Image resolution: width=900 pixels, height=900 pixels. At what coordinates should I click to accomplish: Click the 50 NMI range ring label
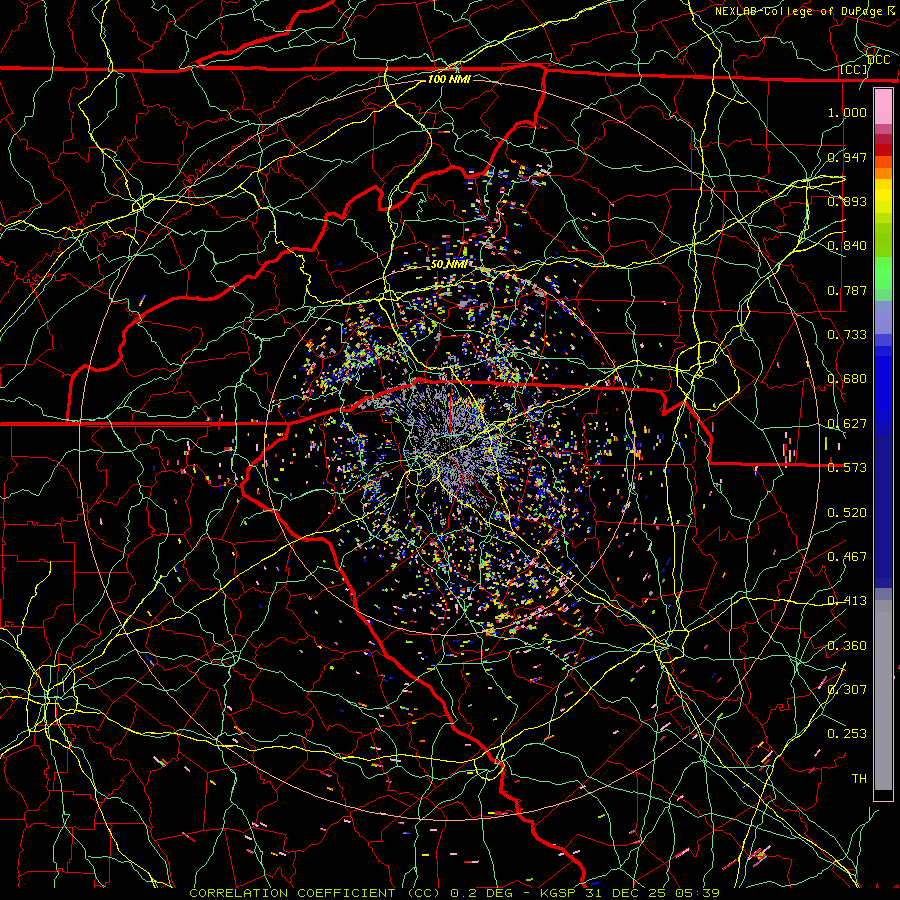coord(448,264)
